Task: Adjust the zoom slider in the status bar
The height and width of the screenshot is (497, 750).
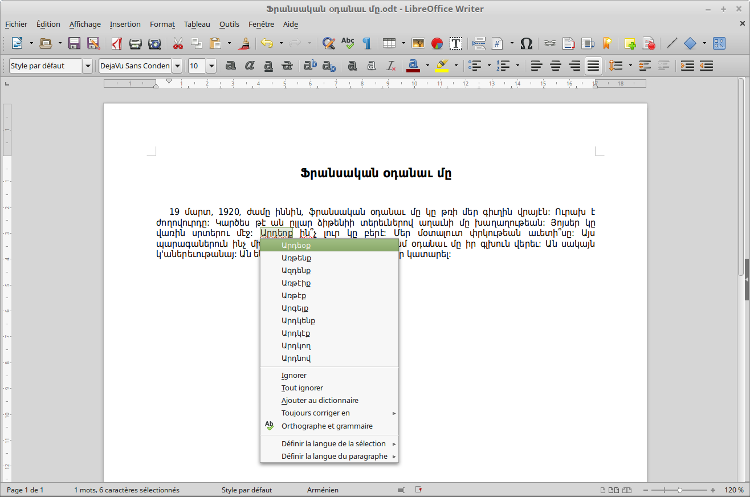Action: click(679, 490)
